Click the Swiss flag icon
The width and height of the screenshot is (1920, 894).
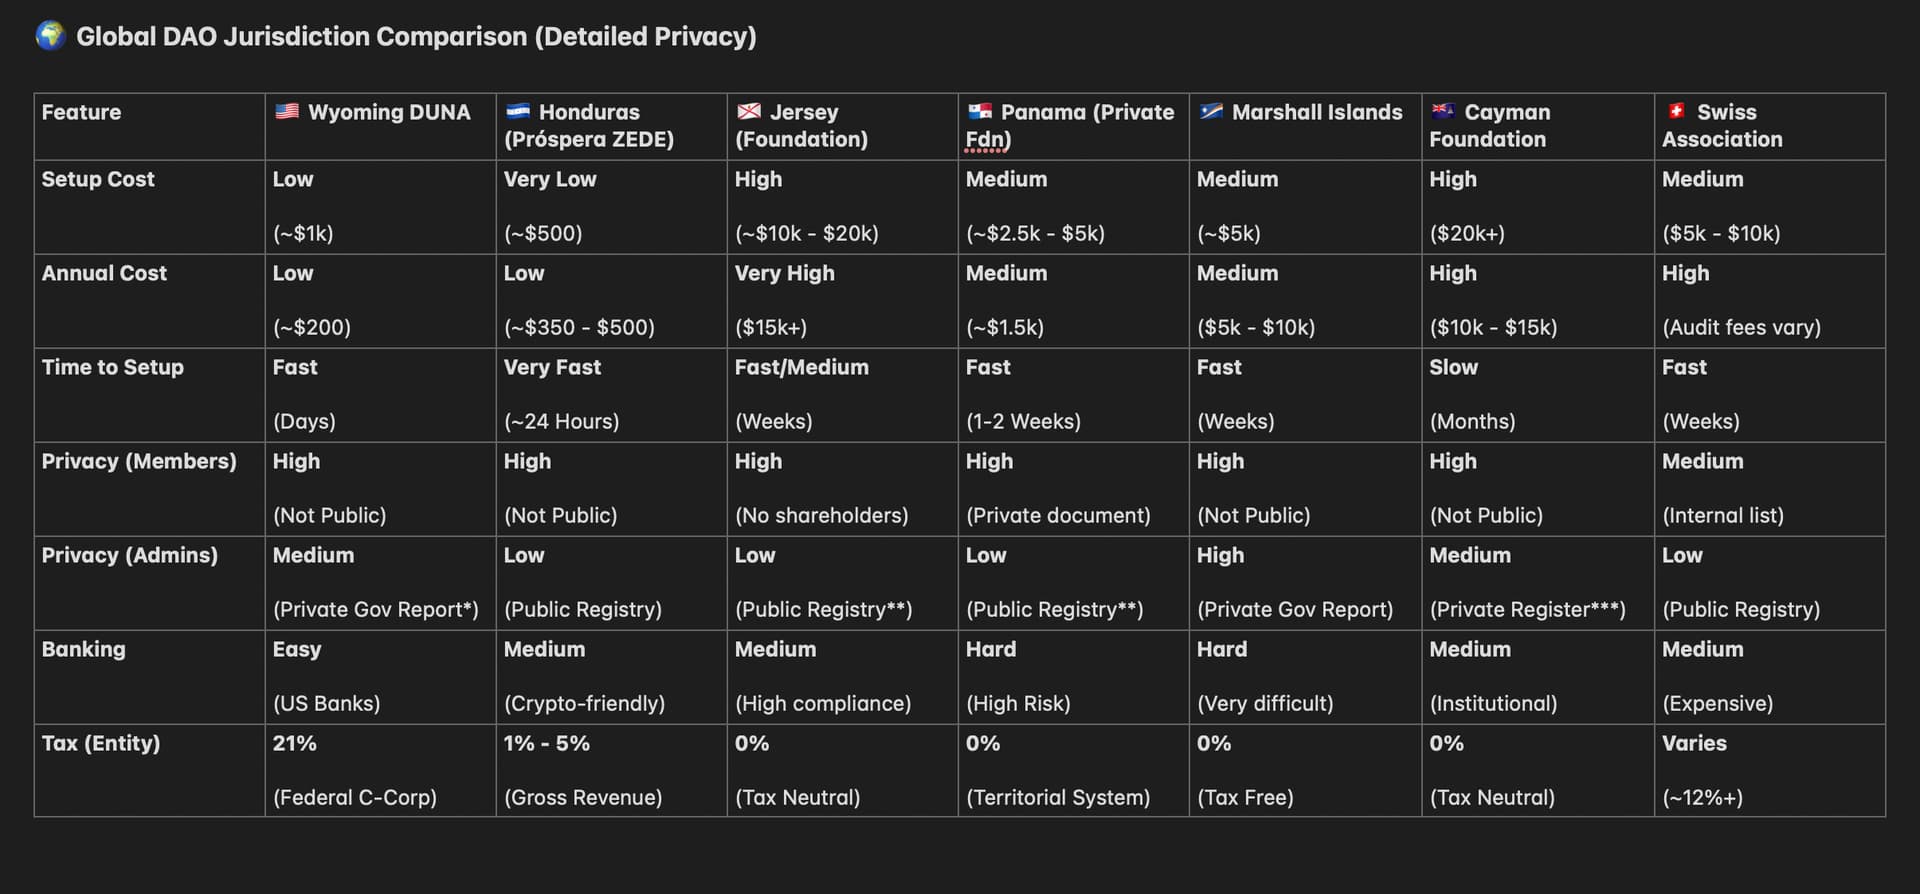tap(1676, 111)
